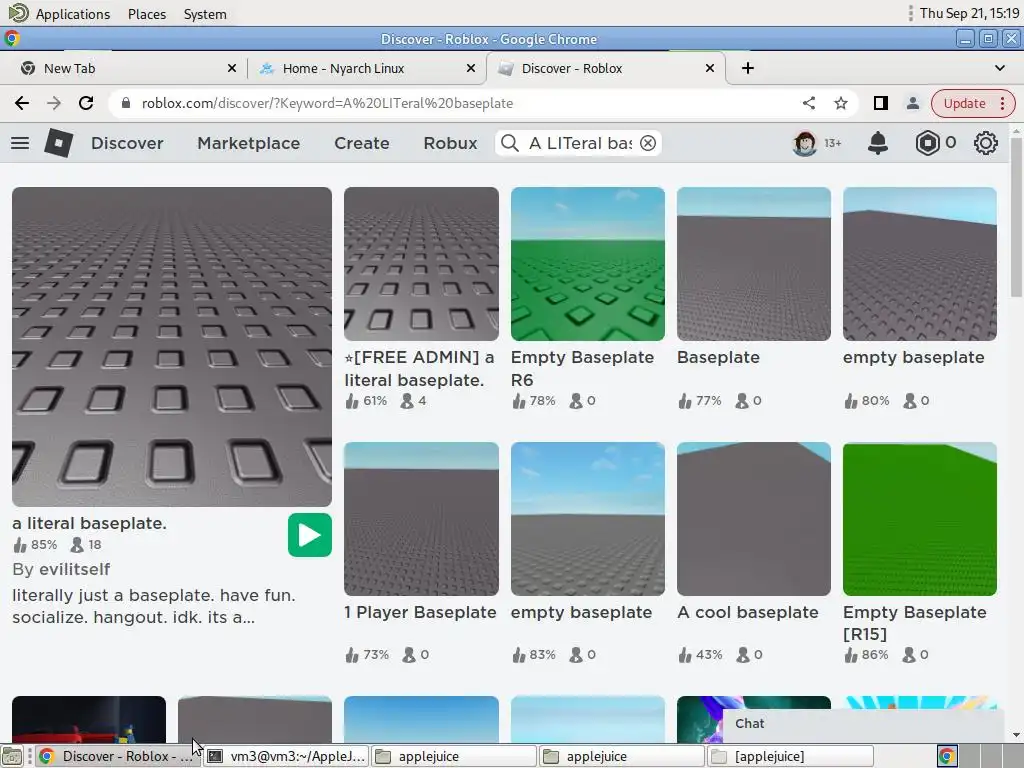
Task: Open the Chrome profile icon
Action: click(x=913, y=103)
